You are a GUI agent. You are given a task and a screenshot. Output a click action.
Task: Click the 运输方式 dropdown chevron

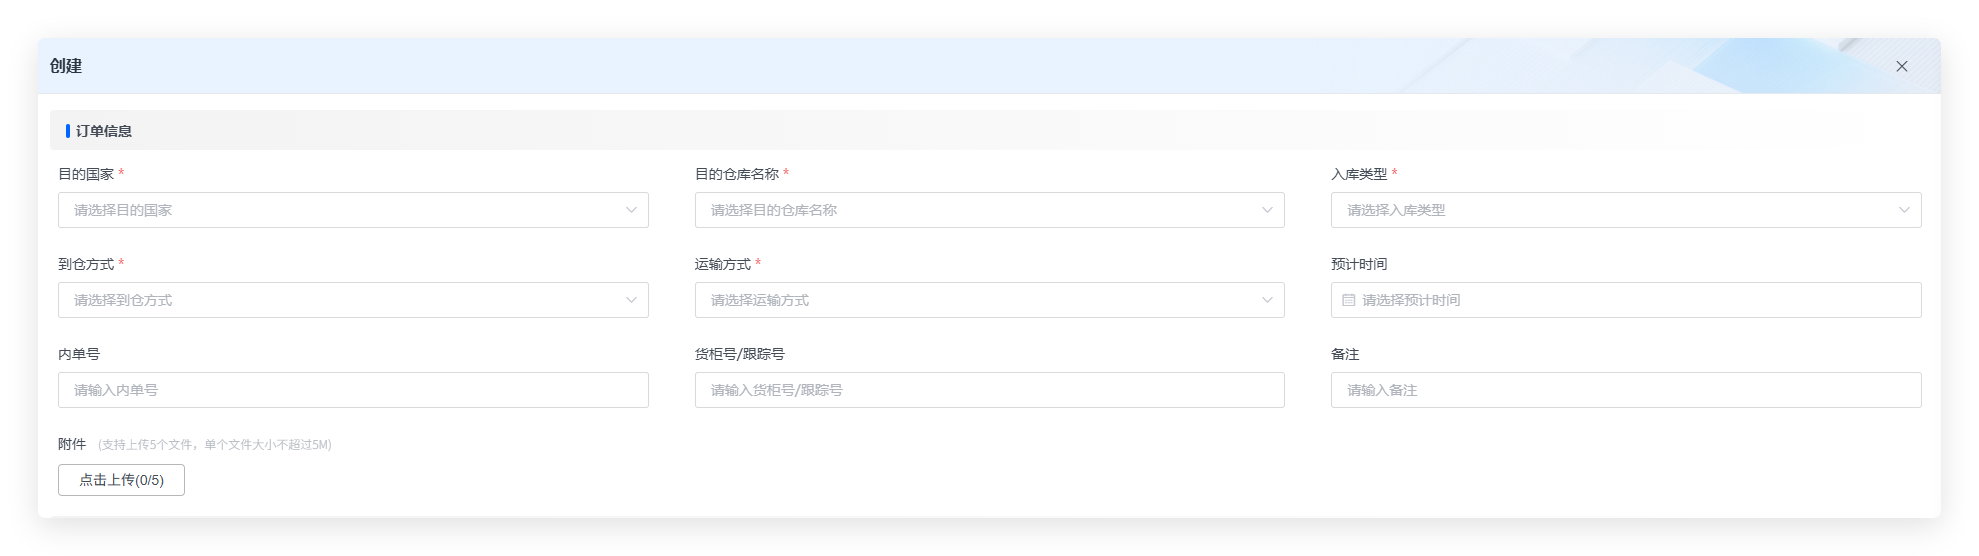(1267, 300)
